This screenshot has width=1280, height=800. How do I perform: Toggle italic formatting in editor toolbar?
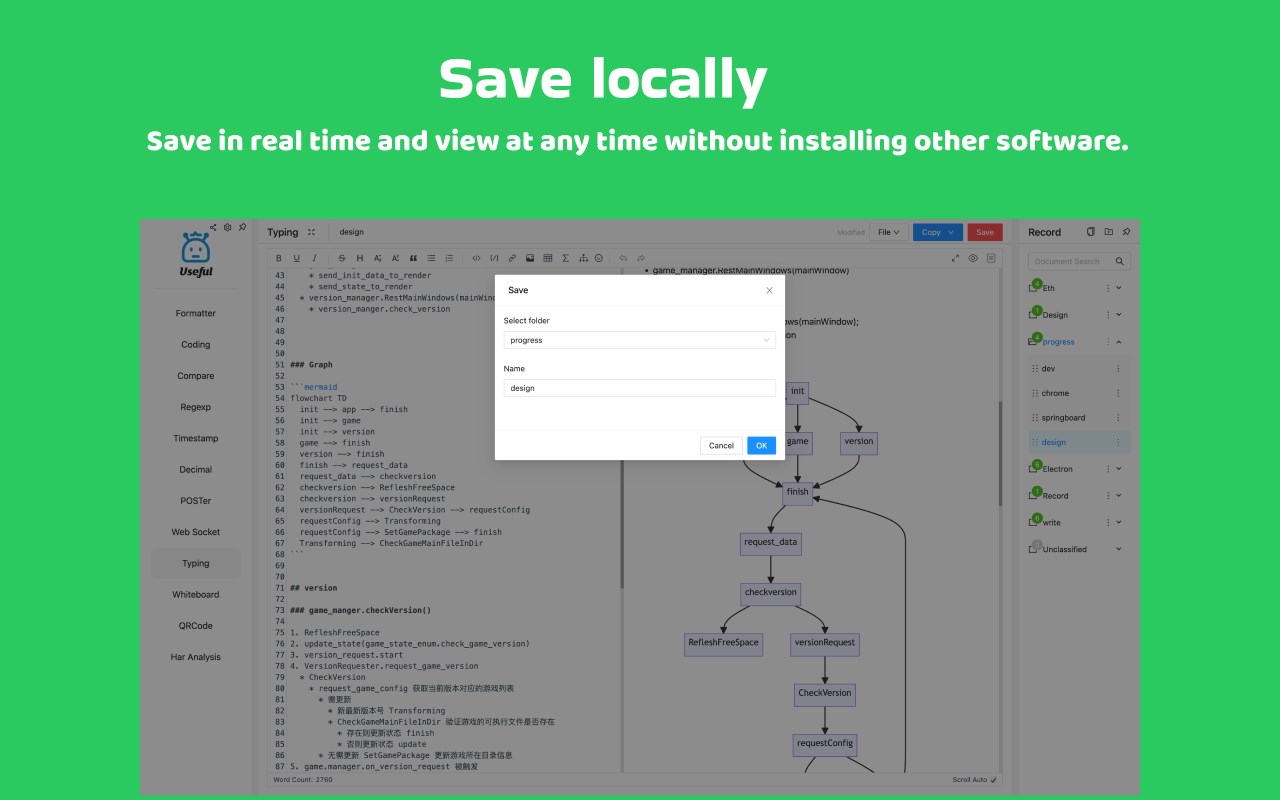pyautogui.click(x=314, y=258)
